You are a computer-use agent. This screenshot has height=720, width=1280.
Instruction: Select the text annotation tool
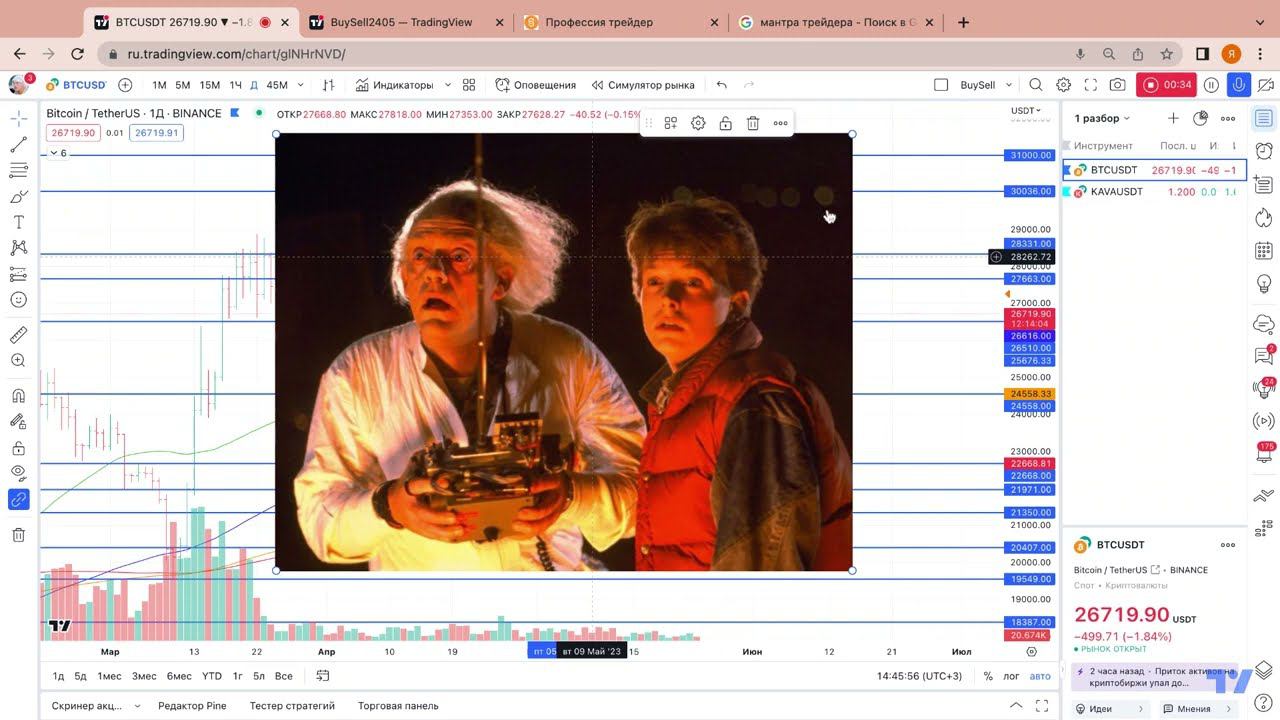(18, 222)
